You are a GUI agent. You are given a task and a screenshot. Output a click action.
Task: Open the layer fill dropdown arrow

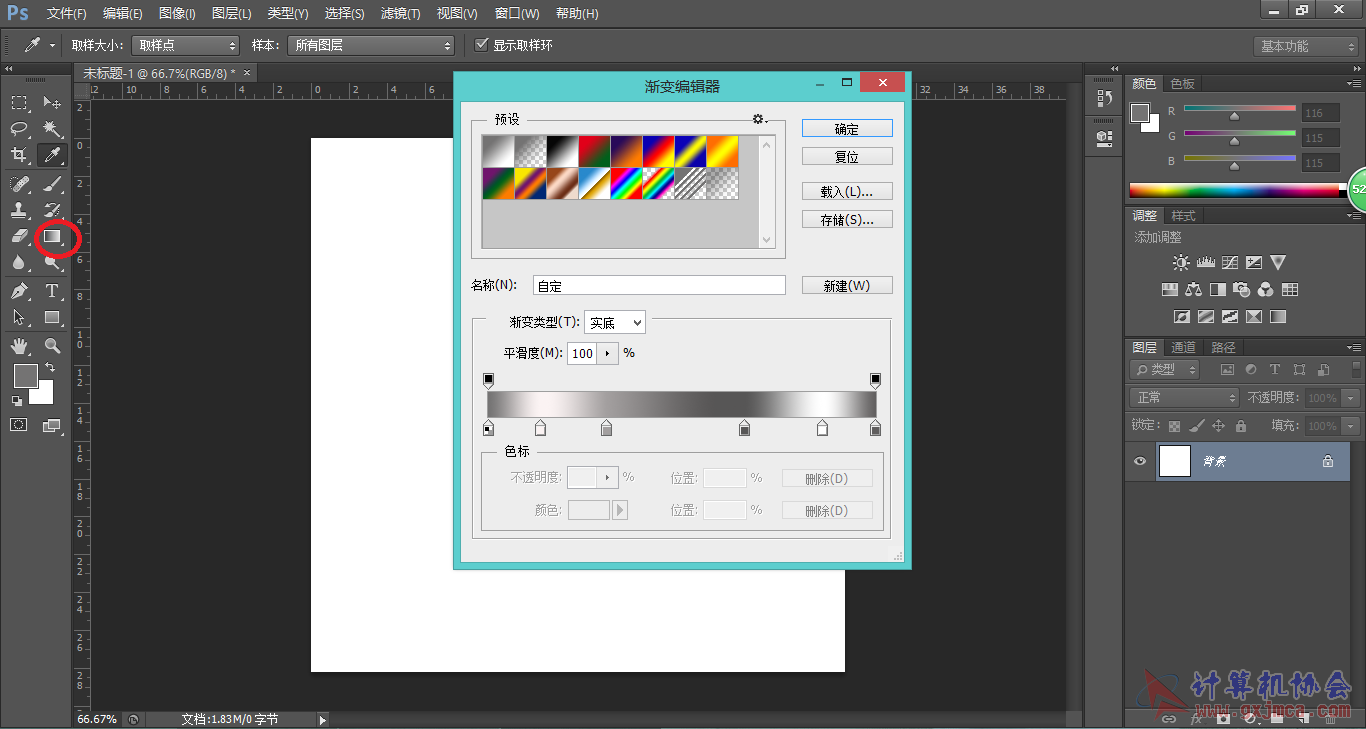(x=1352, y=426)
